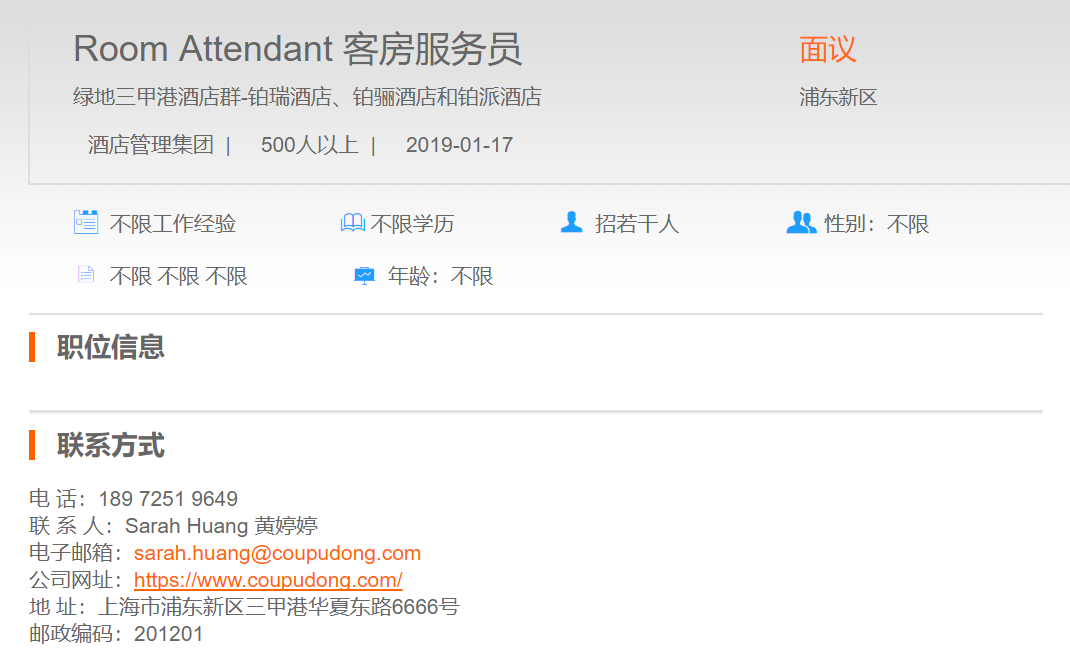Click the address 上海市浦东新区三甲港华夏东路6666号
1070x663 pixels.
[278, 607]
